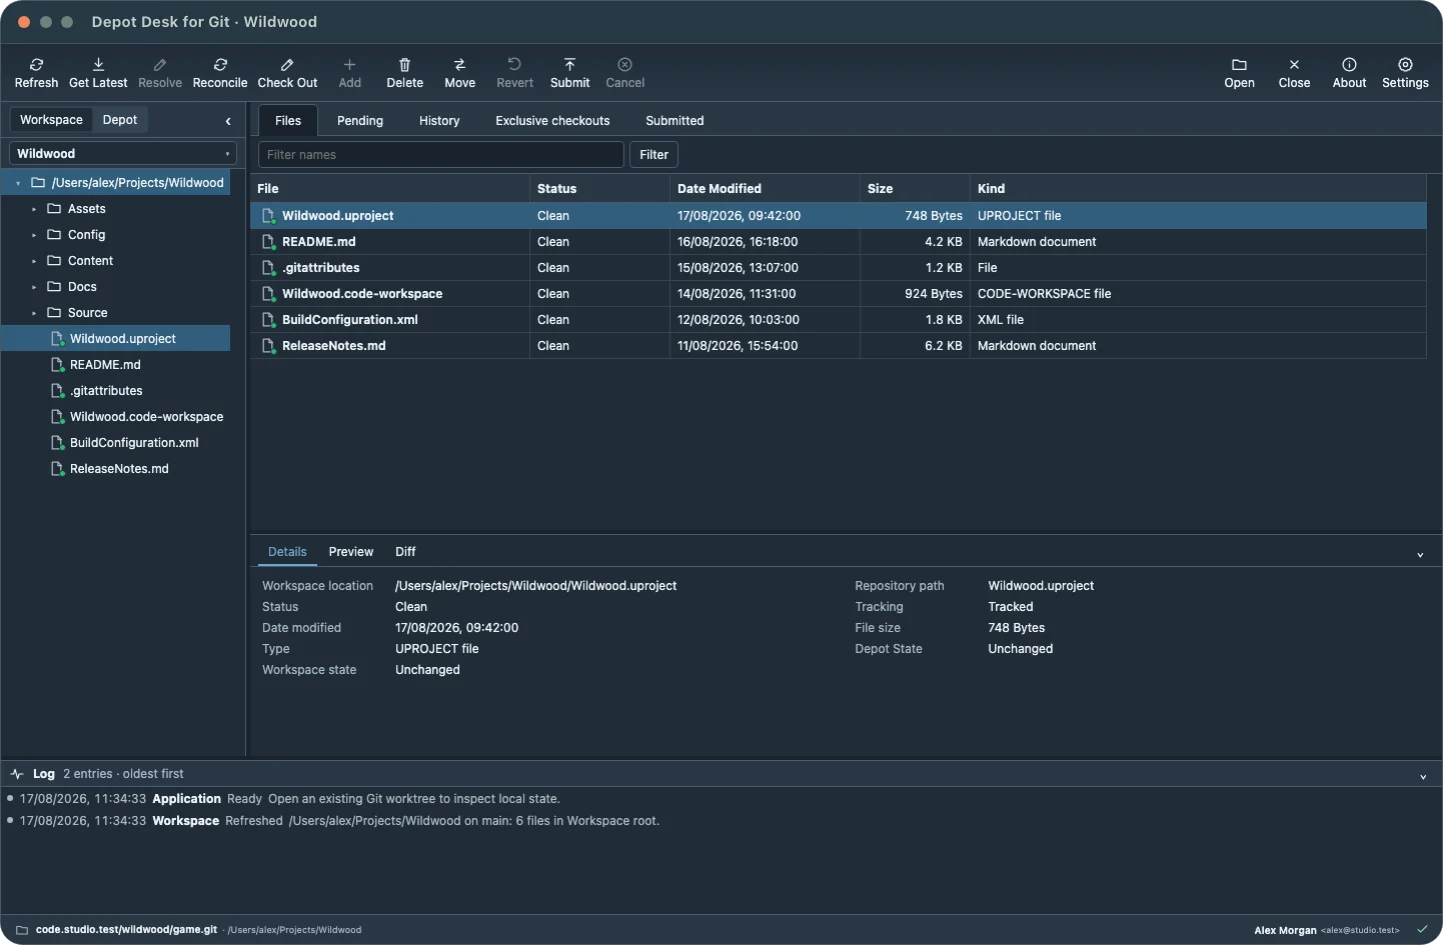Select .gitattributes in the sidebar tree

pyautogui.click(x=116, y=391)
